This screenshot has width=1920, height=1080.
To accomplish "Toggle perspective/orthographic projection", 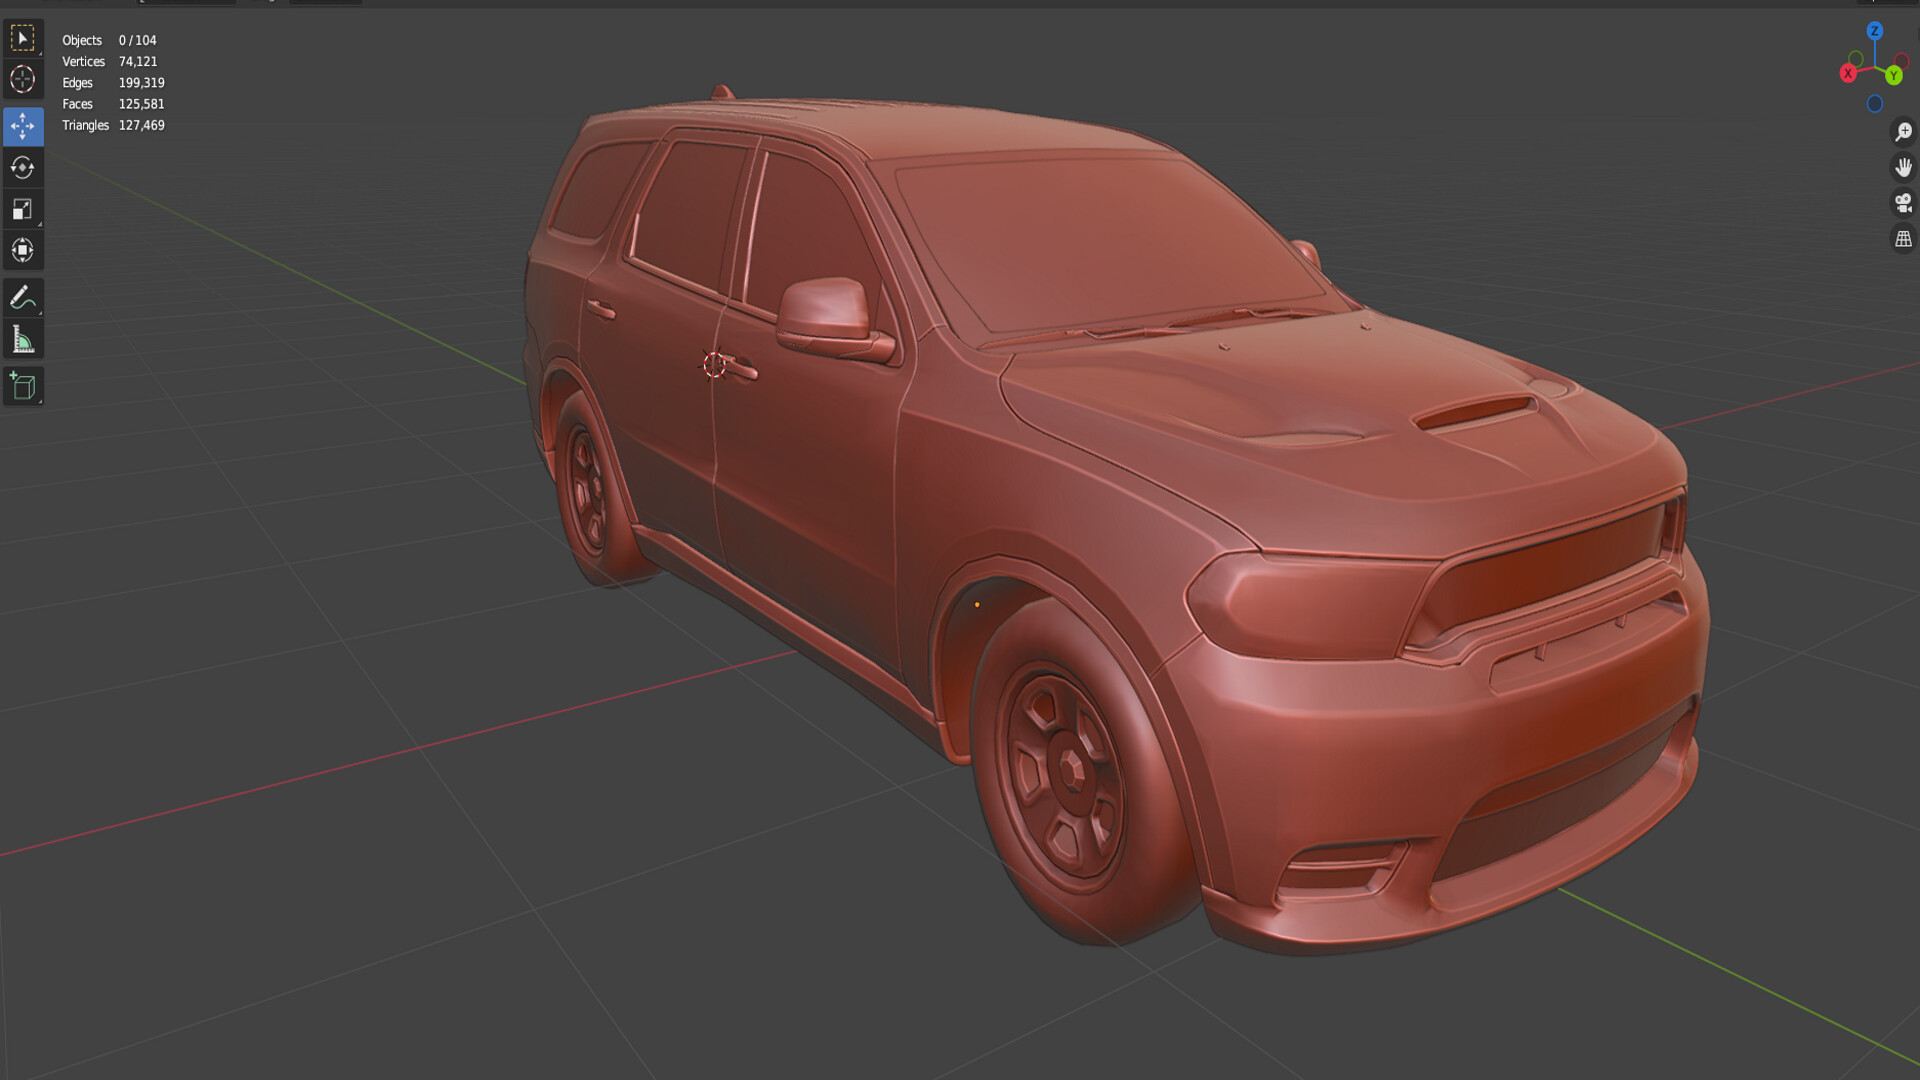I will [x=1903, y=238].
